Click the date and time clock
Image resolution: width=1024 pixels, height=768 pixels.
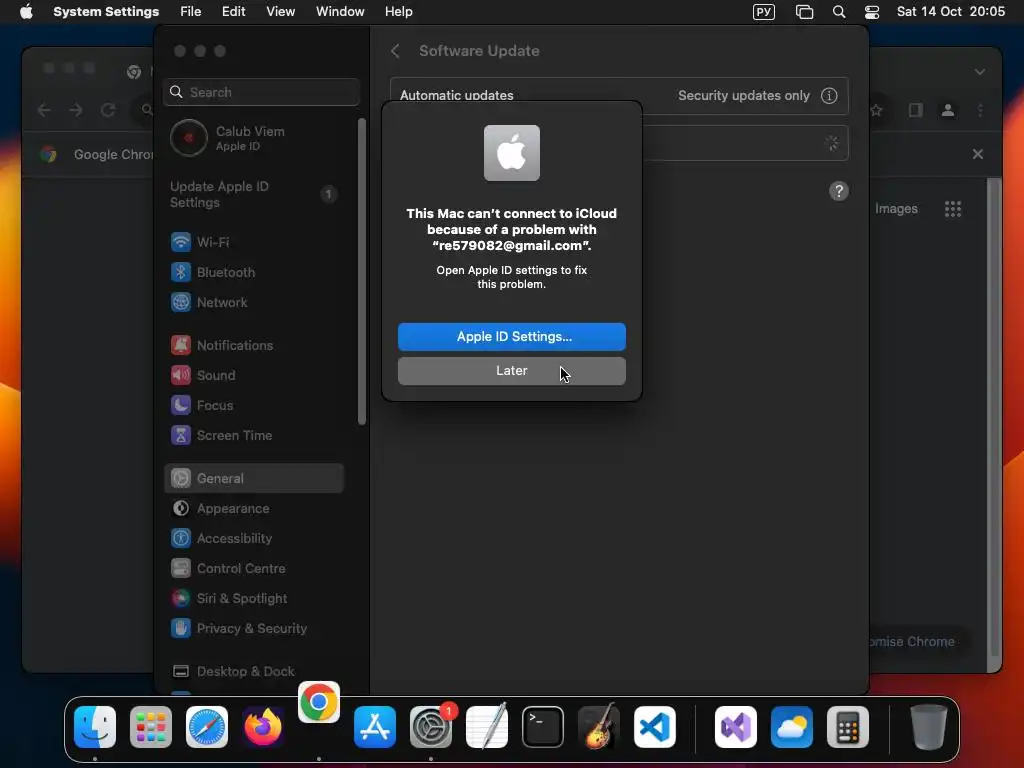pyautogui.click(x=950, y=12)
